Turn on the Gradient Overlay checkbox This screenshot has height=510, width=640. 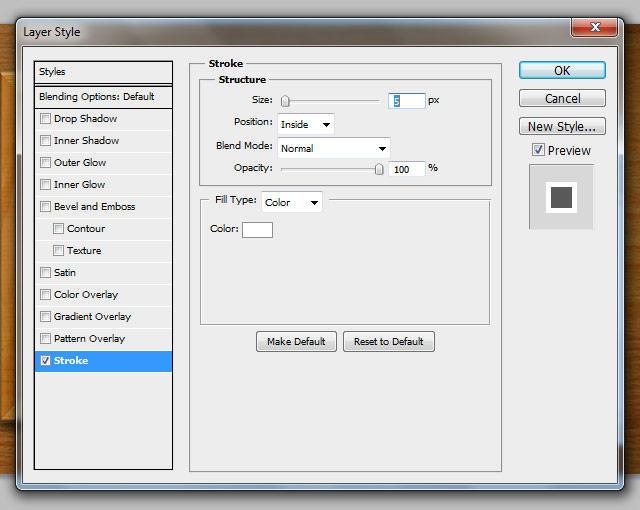point(45,317)
